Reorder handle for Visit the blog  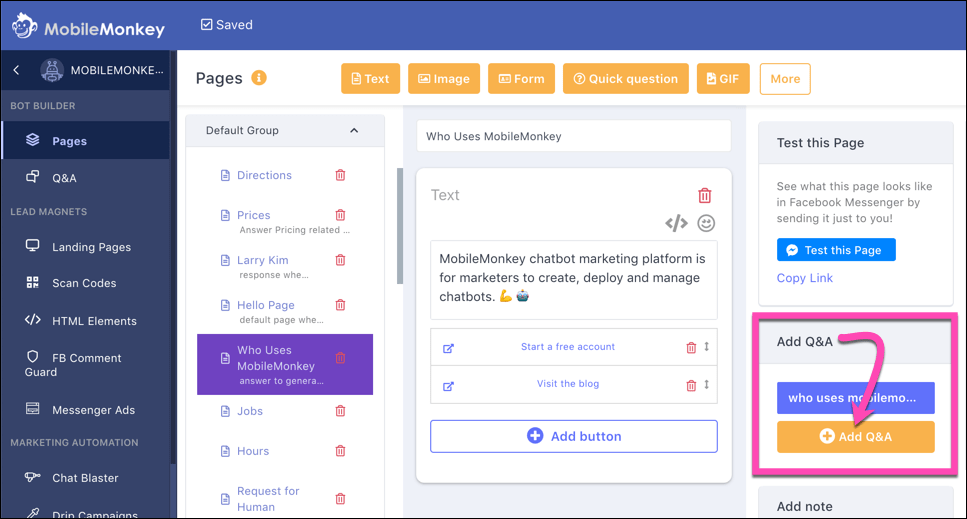point(707,385)
